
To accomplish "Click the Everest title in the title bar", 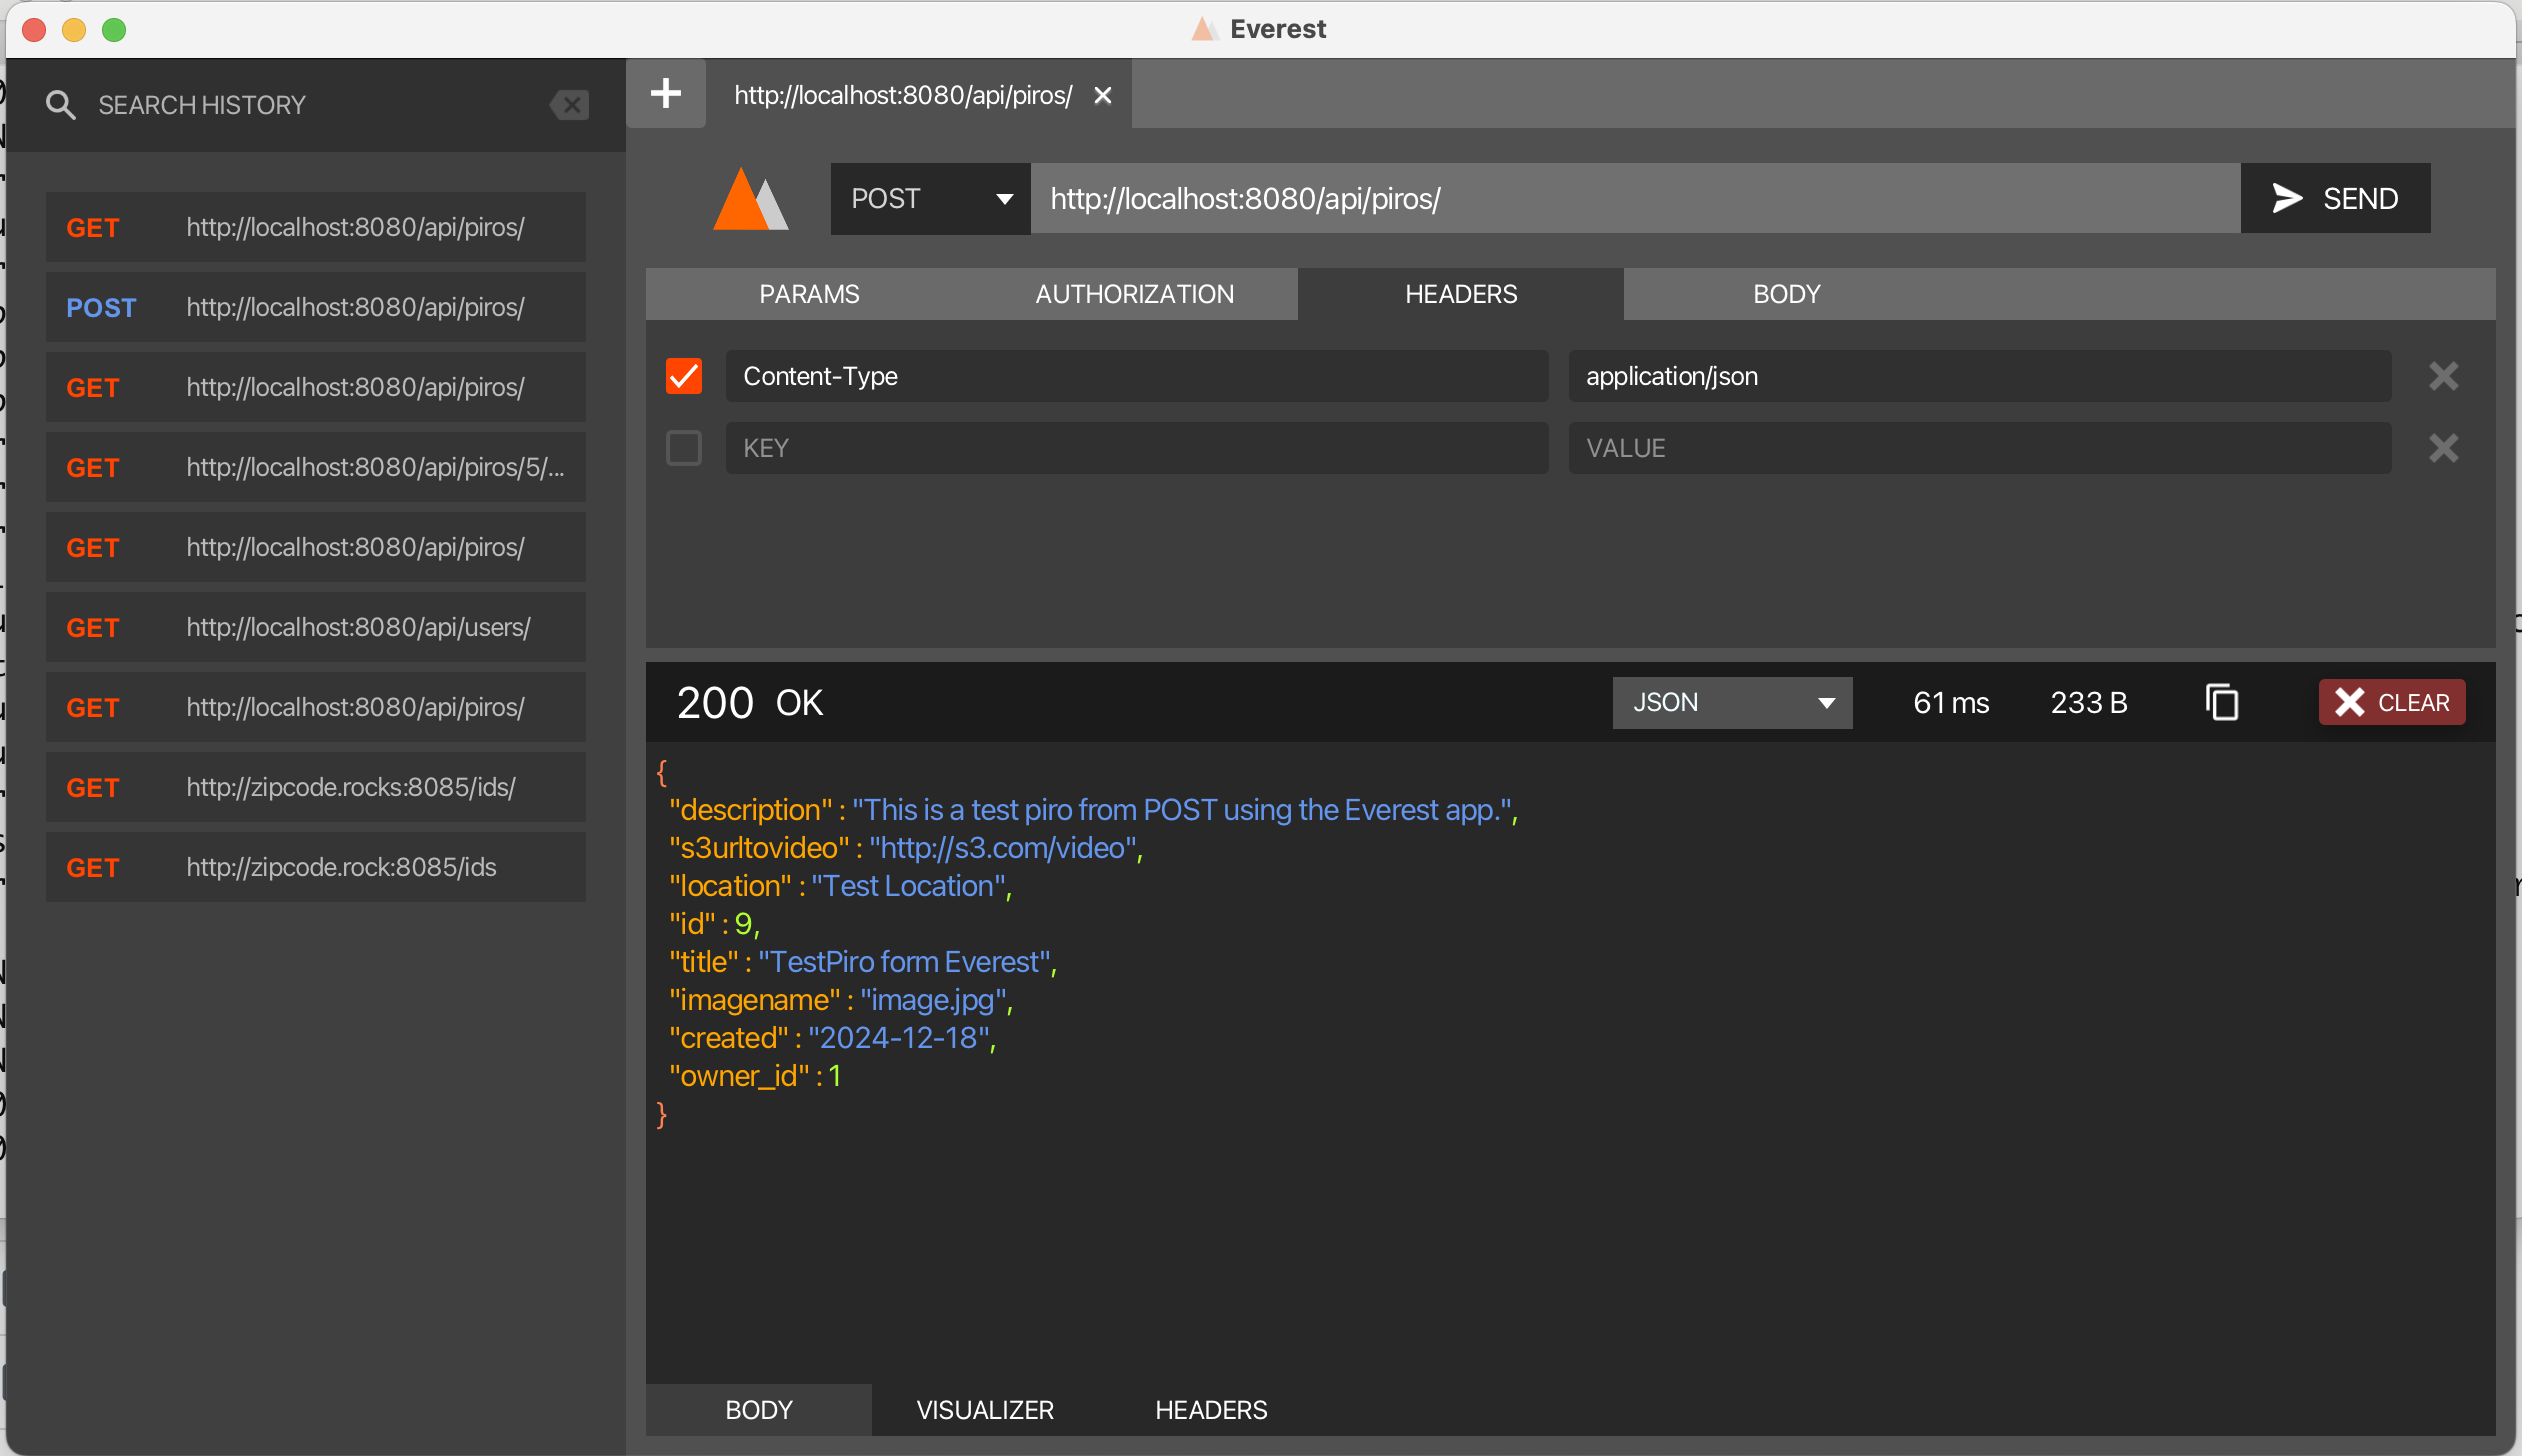I will click(1277, 29).
